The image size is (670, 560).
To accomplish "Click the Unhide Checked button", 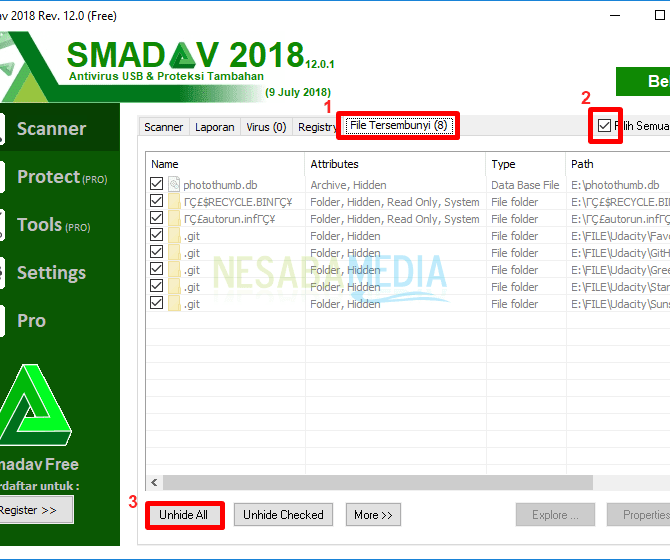I will point(283,515).
